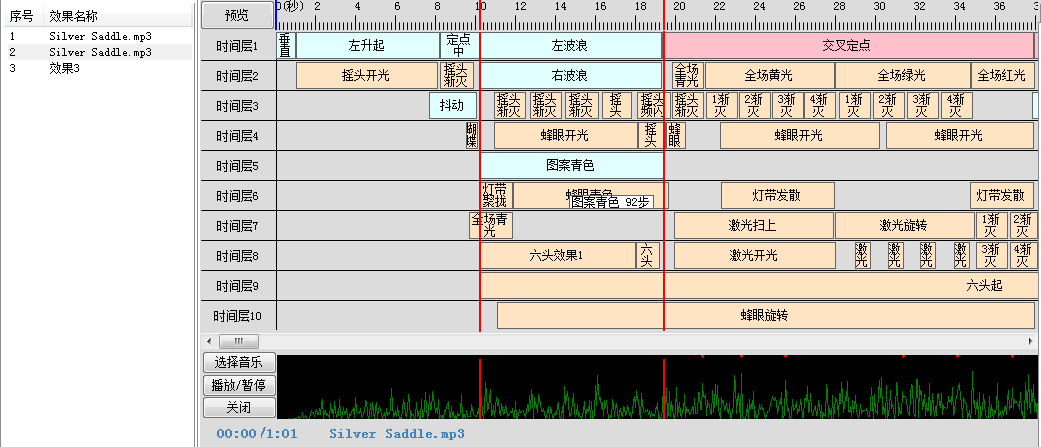Select the 时间层6 layer label
Screen dimensions: 1041x447
pos(238,196)
